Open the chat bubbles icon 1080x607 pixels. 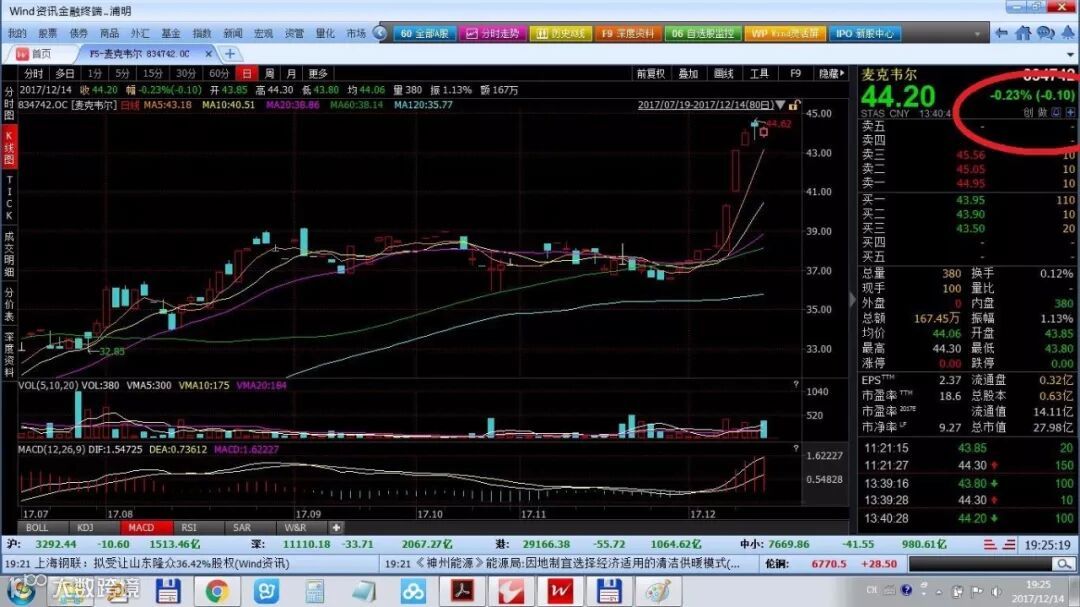click(x=1046, y=33)
